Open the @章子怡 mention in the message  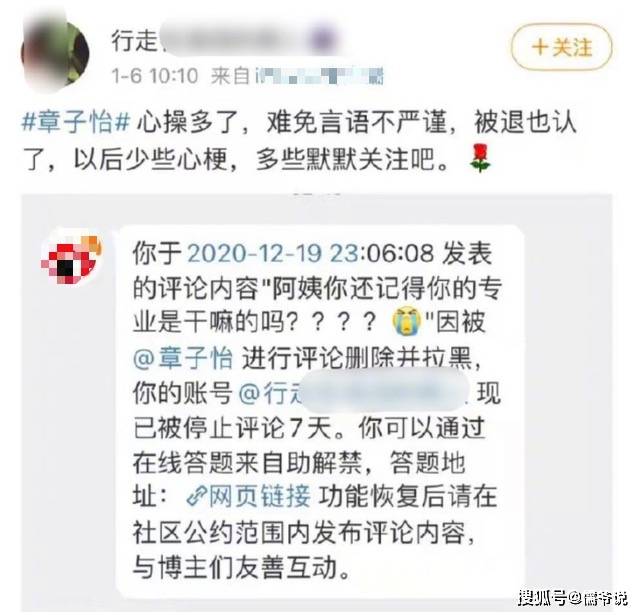(x=183, y=358)
